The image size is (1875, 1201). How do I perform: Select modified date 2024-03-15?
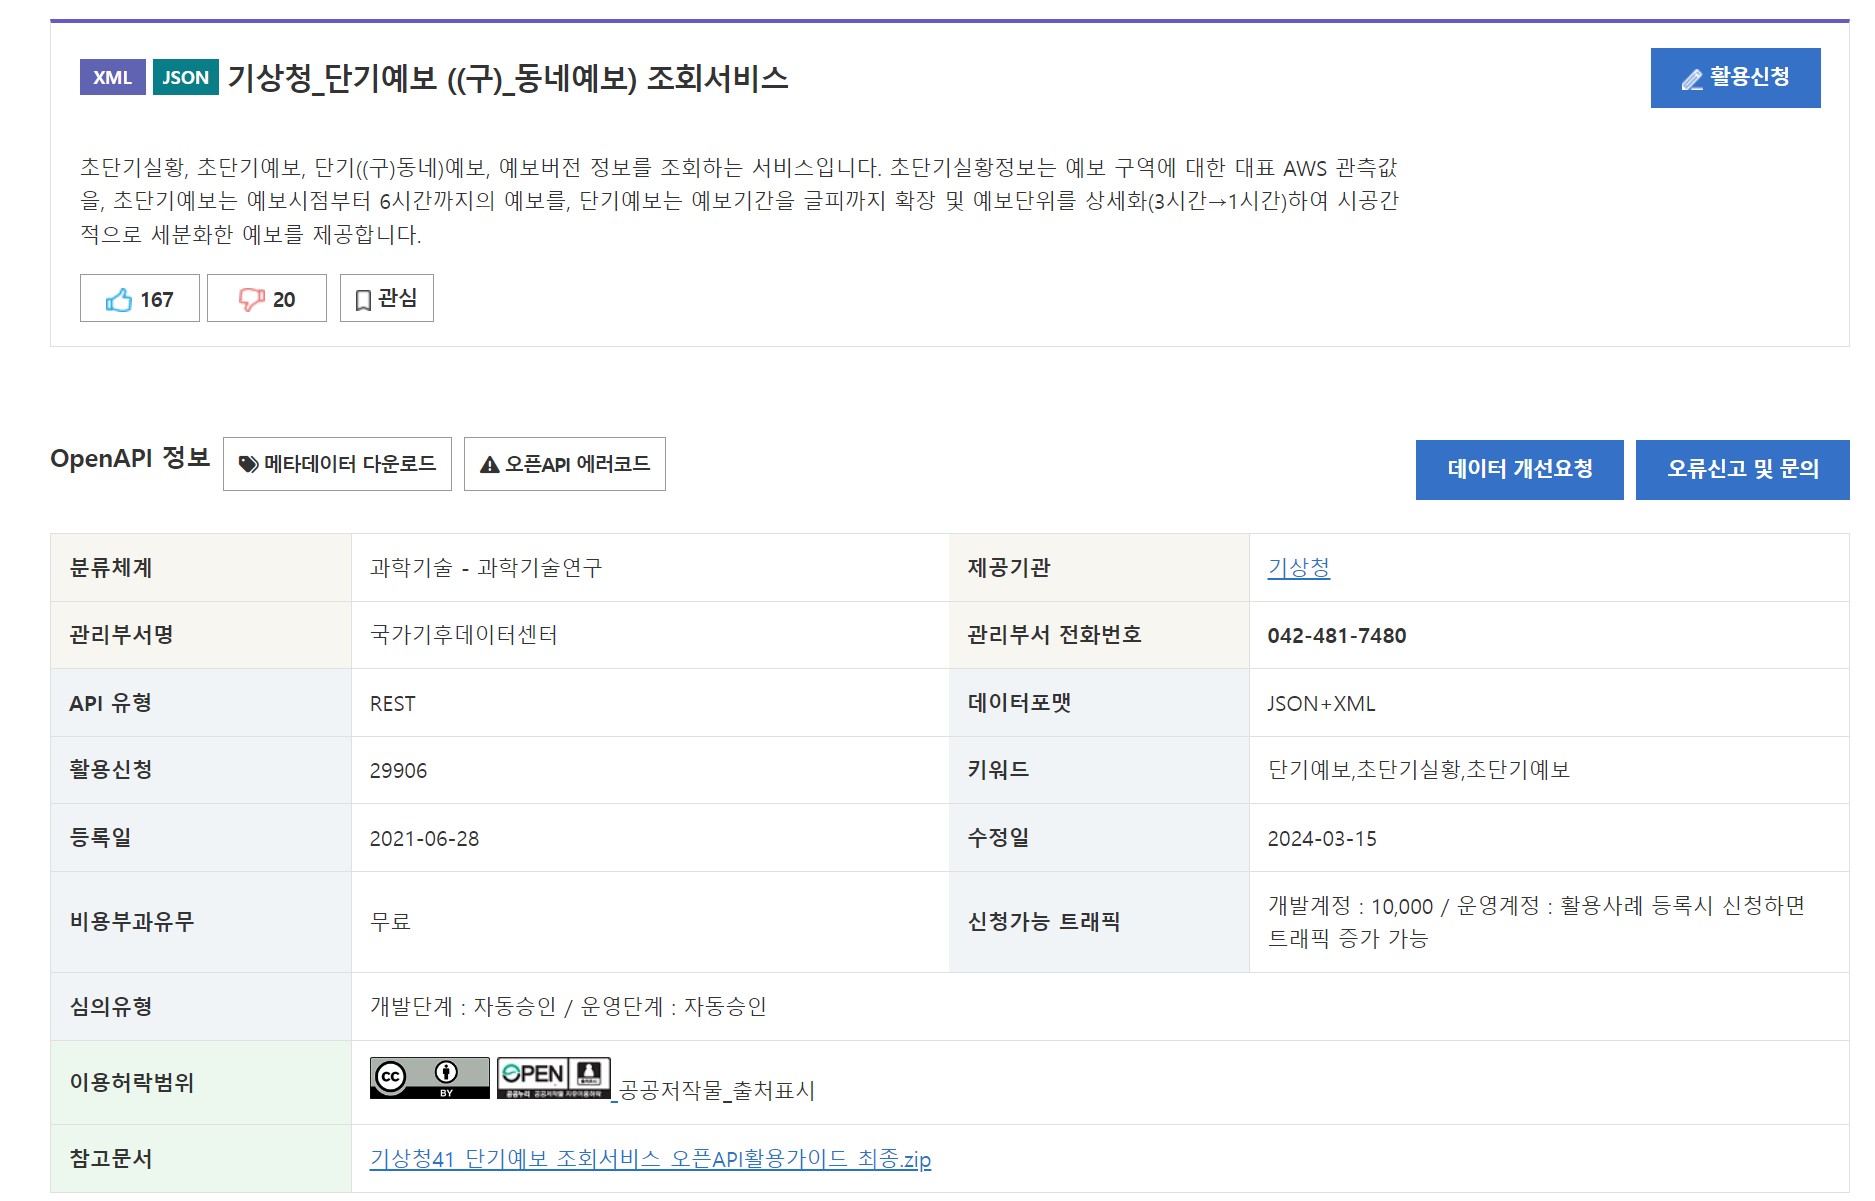tap(1322, 839)
